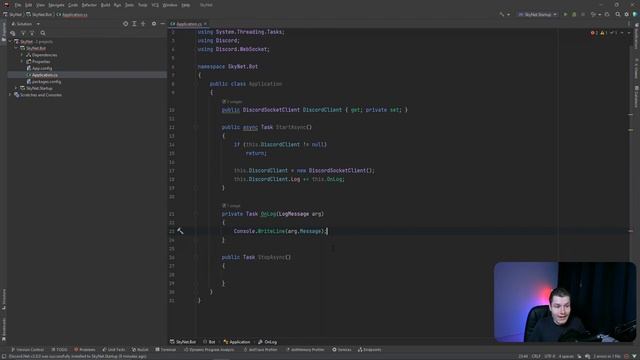
Task: Open the Unit Tests tool window
Action: point(113,350)
